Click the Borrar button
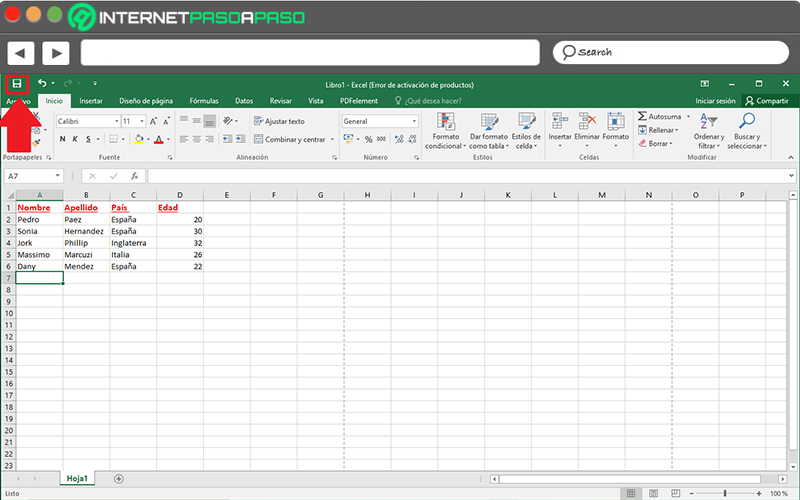The width and height of the screenshot is (800, 500). click(x=656, y=144)
